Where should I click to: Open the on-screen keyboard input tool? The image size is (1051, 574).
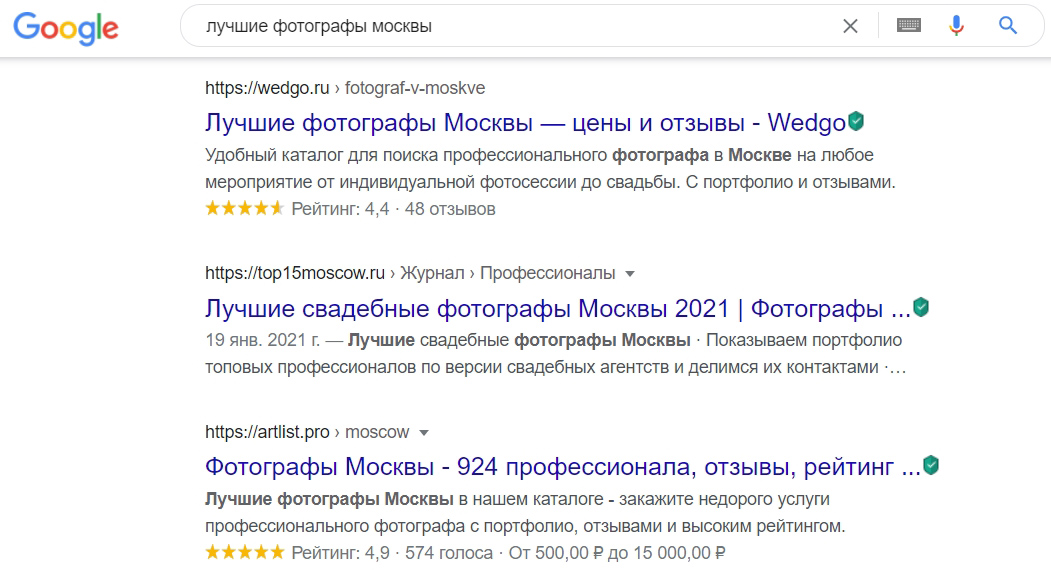pos(908,27)
